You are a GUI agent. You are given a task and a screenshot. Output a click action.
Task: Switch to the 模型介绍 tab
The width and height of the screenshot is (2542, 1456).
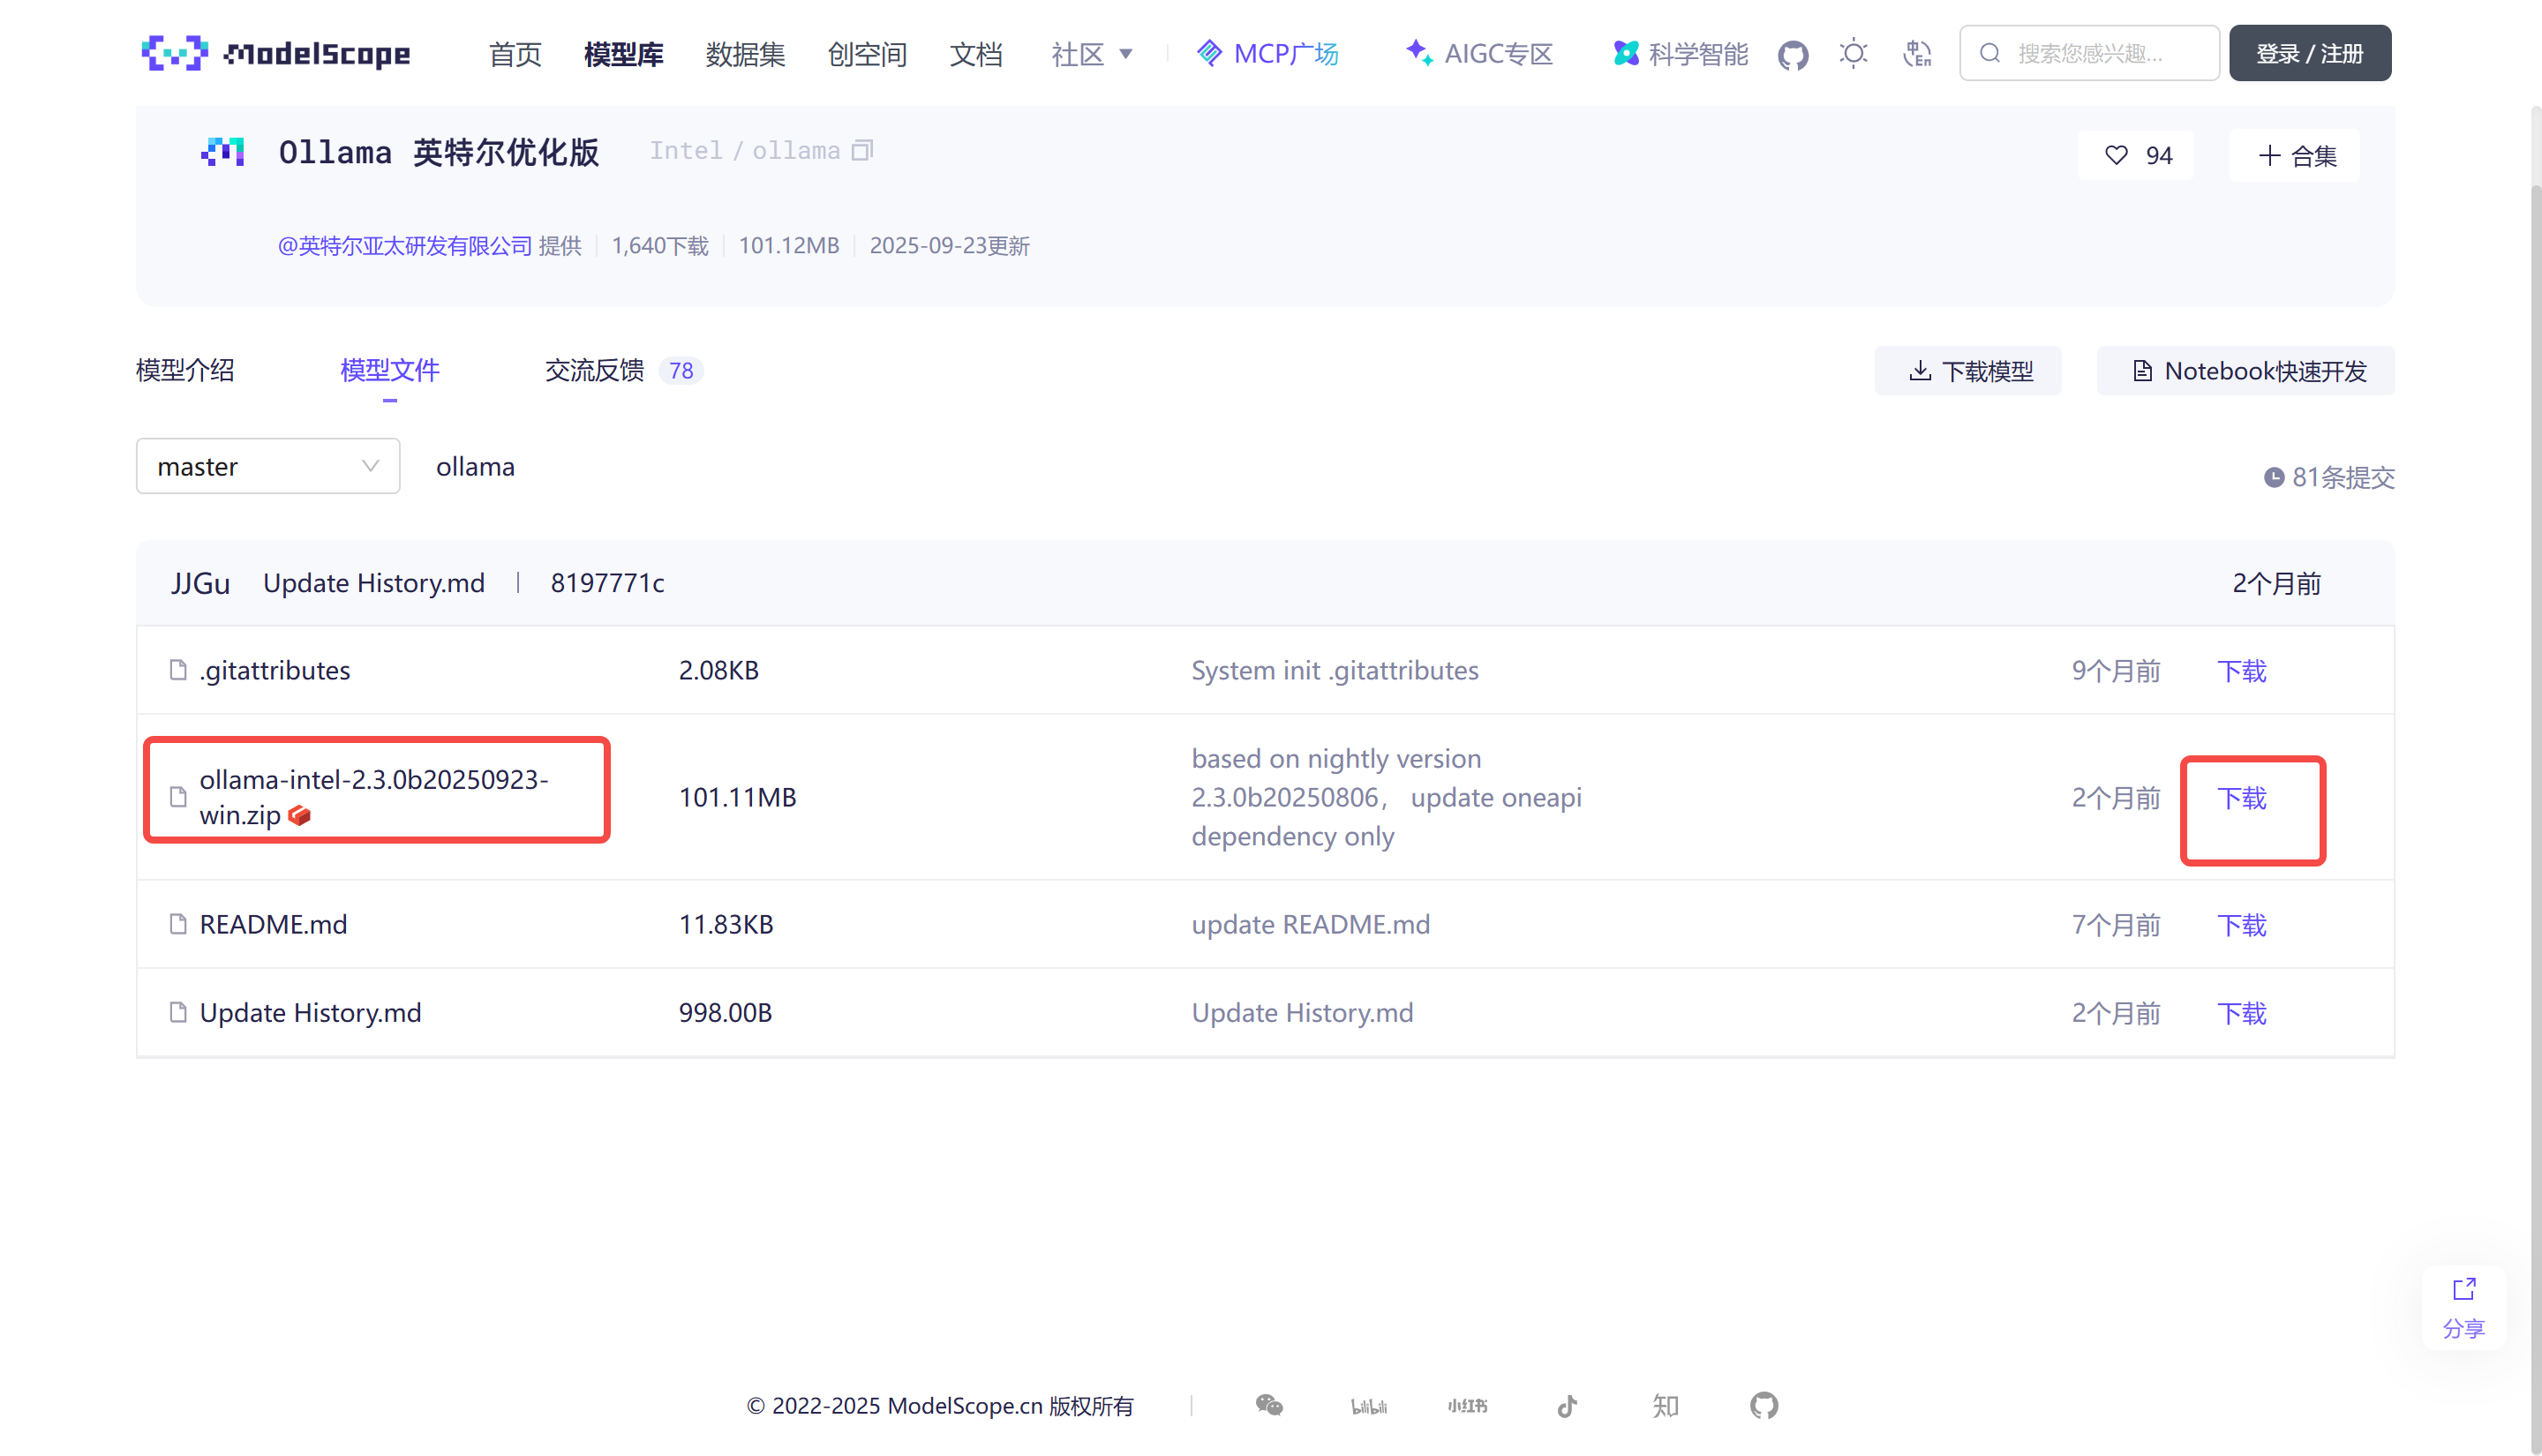coord(185,370)
